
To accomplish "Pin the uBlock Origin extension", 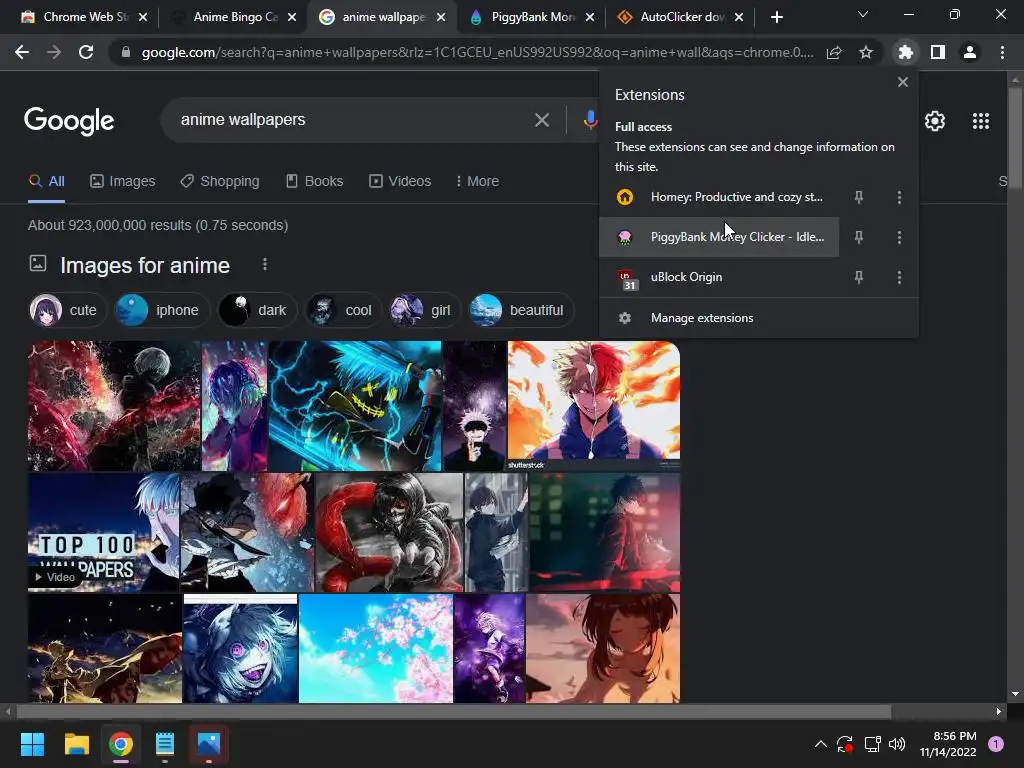I will pos(859,278).
